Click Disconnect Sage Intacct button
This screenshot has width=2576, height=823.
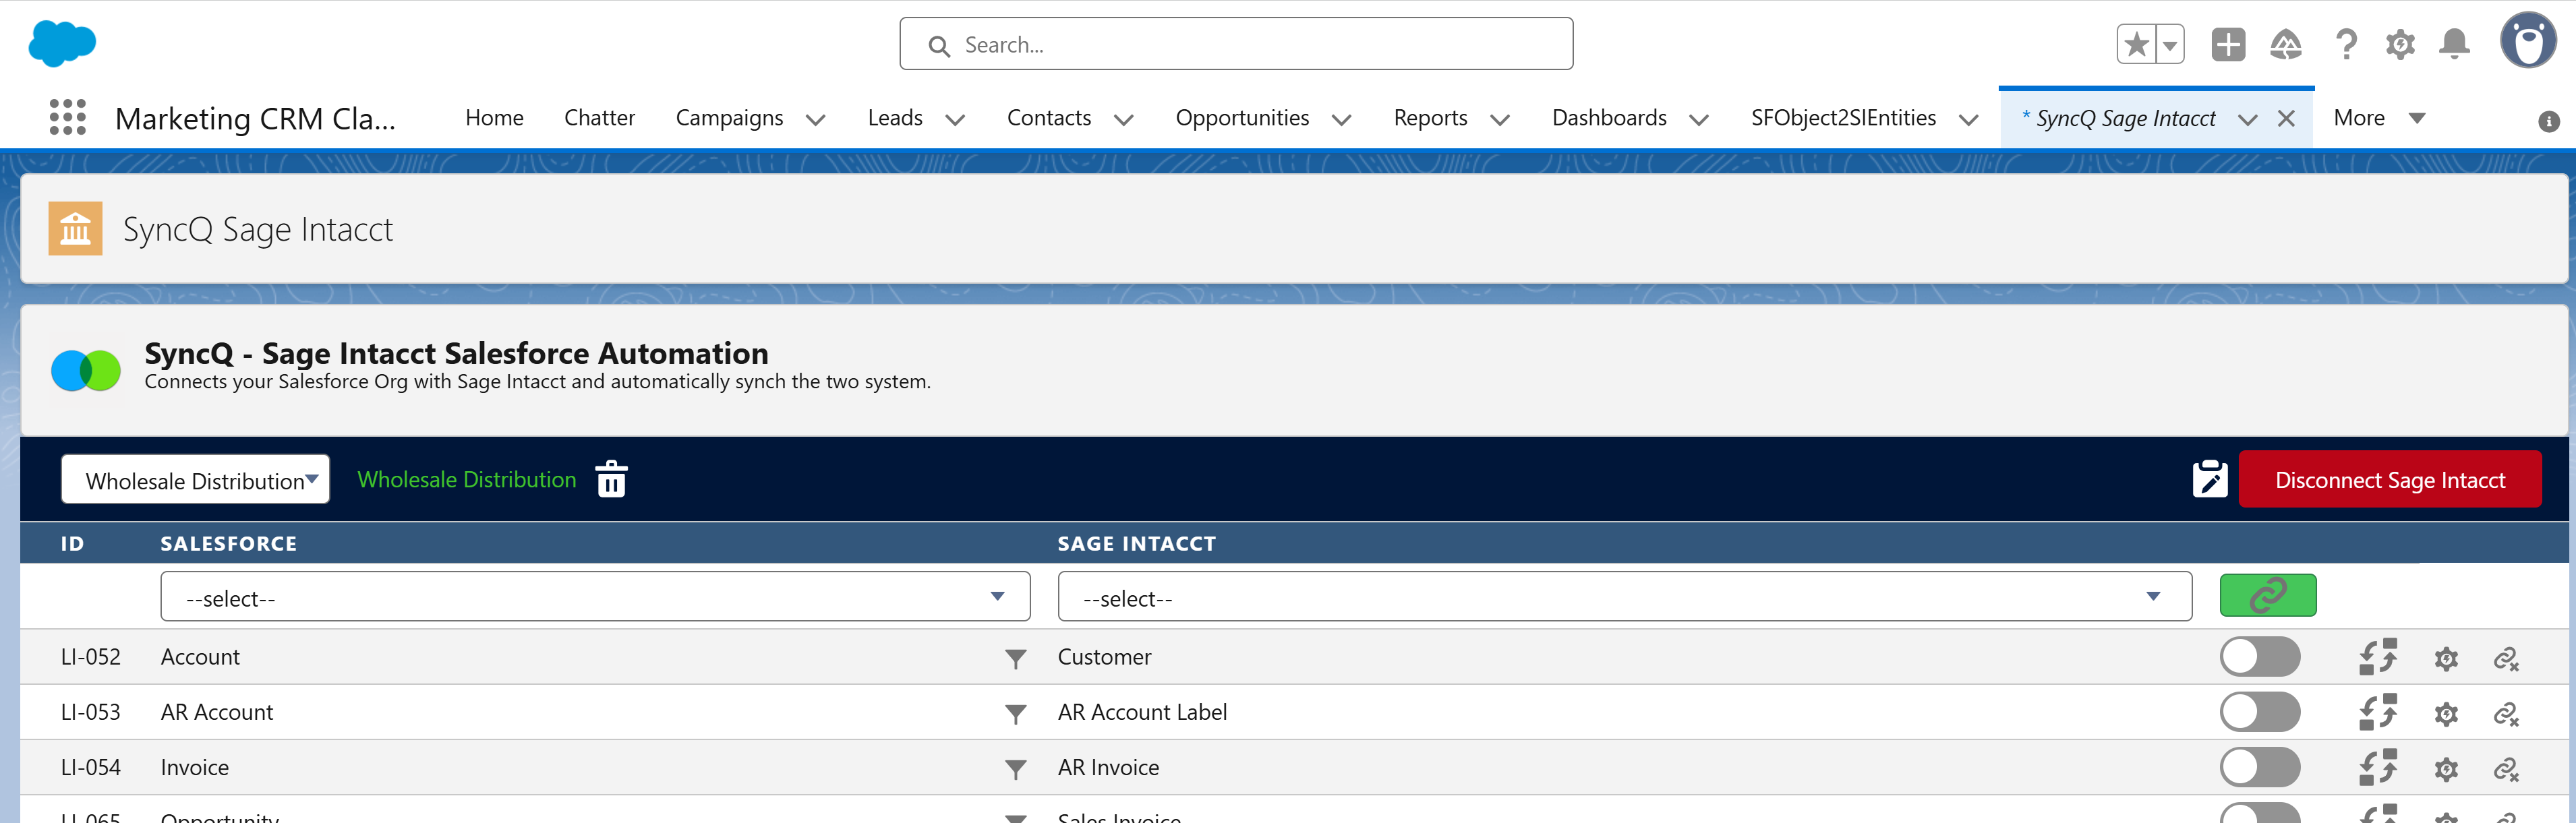[x=2390, y=479]
